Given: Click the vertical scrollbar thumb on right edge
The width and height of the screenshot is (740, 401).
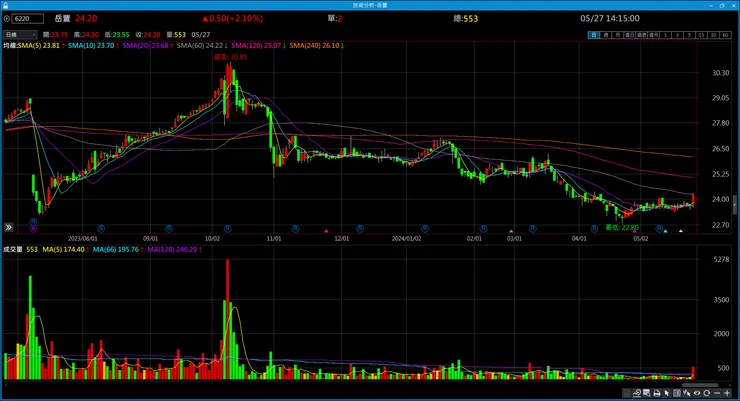Looking at the screenshot, I should [x=734, y=204].
